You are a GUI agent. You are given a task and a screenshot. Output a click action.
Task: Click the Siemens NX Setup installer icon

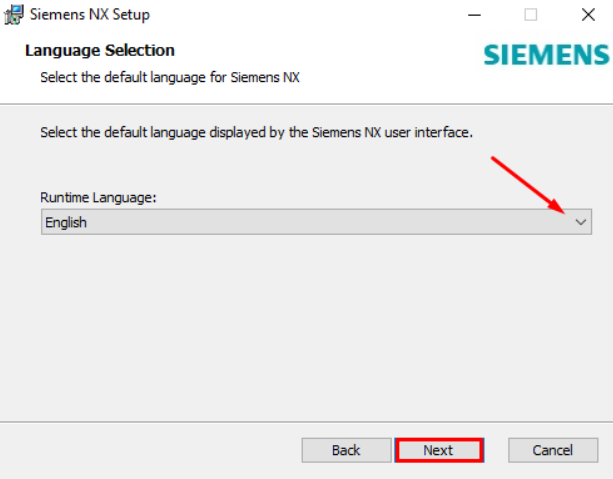click(x=14, y=14)
